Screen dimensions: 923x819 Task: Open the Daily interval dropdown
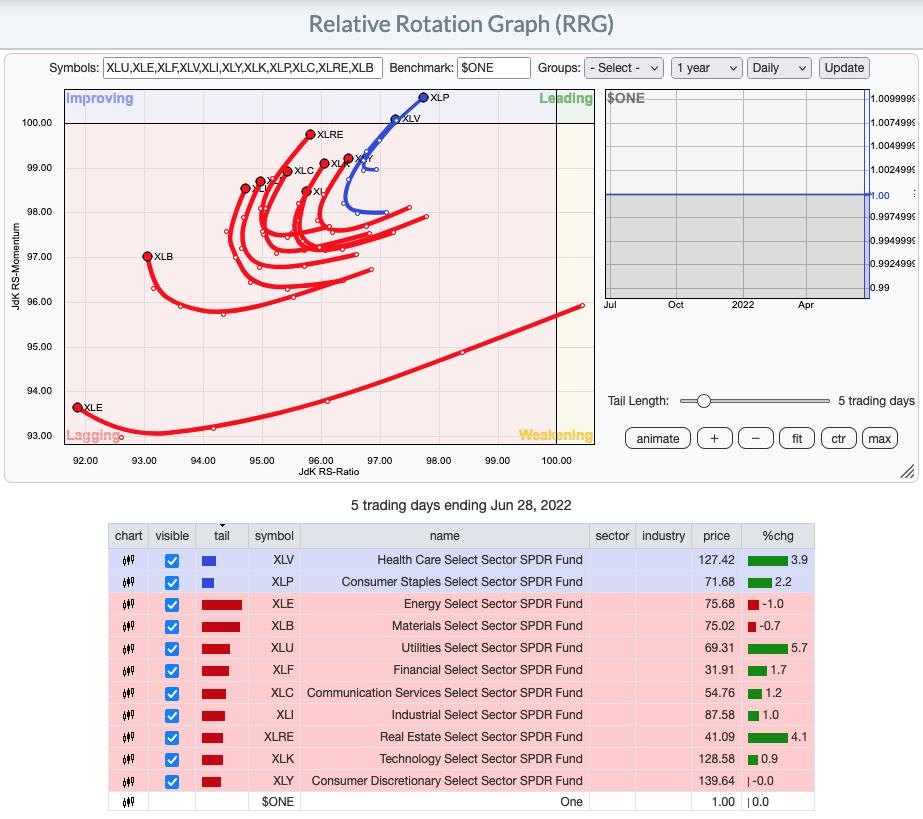point(779,68)
